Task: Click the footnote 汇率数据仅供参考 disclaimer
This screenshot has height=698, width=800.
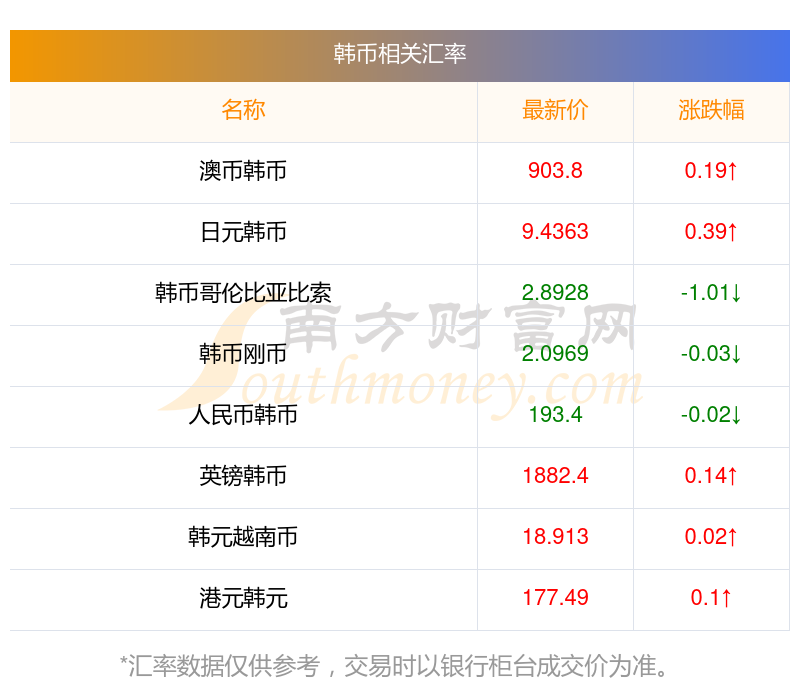Action: (x=394, y=666)
